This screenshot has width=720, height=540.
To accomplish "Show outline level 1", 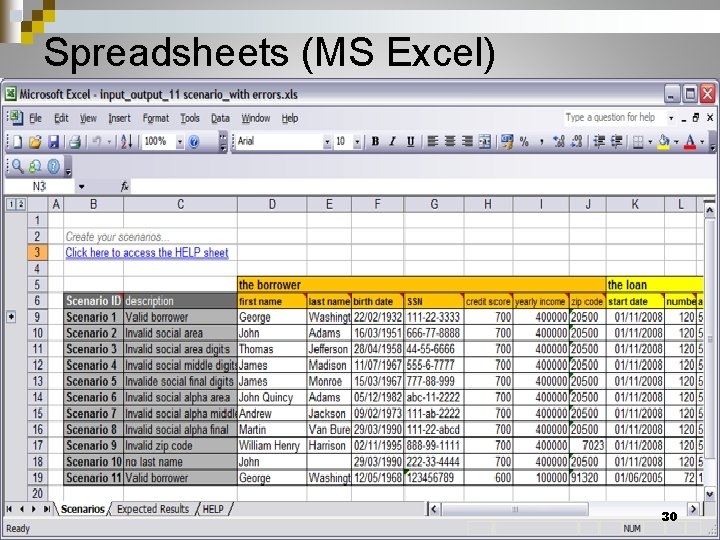I will (x=11, y=204).
